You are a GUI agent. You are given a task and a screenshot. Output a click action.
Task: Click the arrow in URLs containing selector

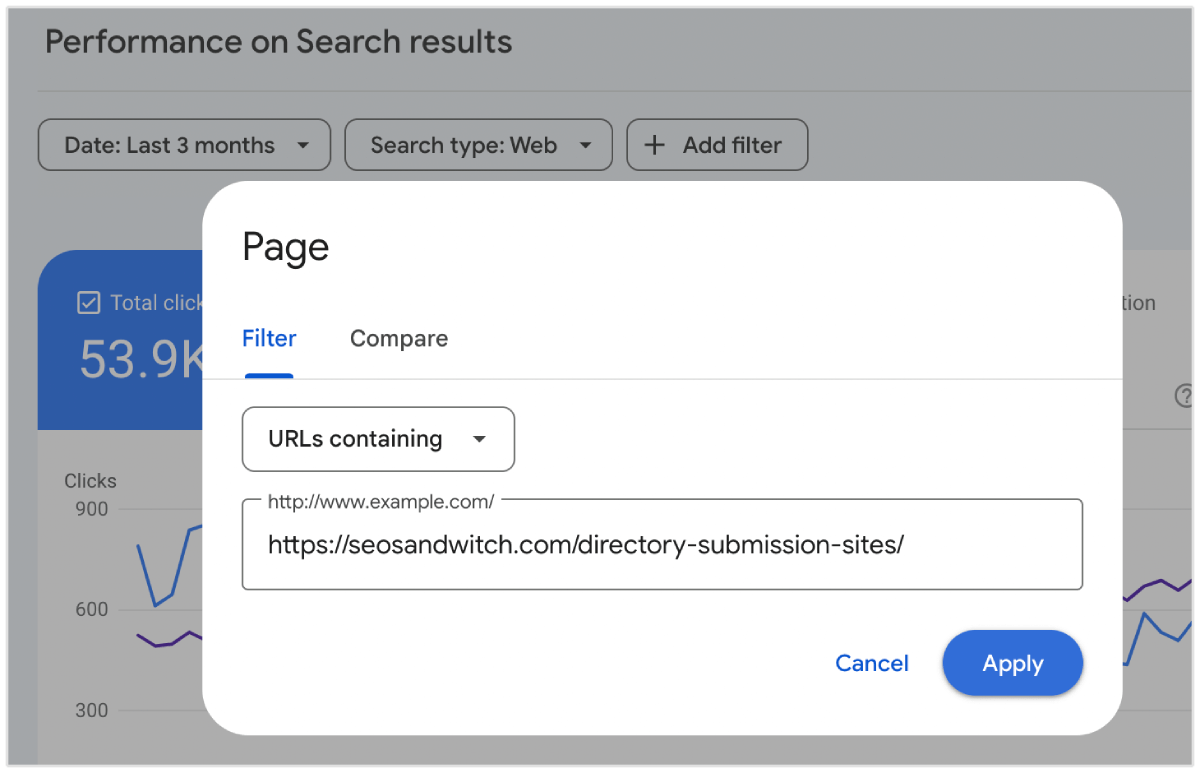point(479,439)
